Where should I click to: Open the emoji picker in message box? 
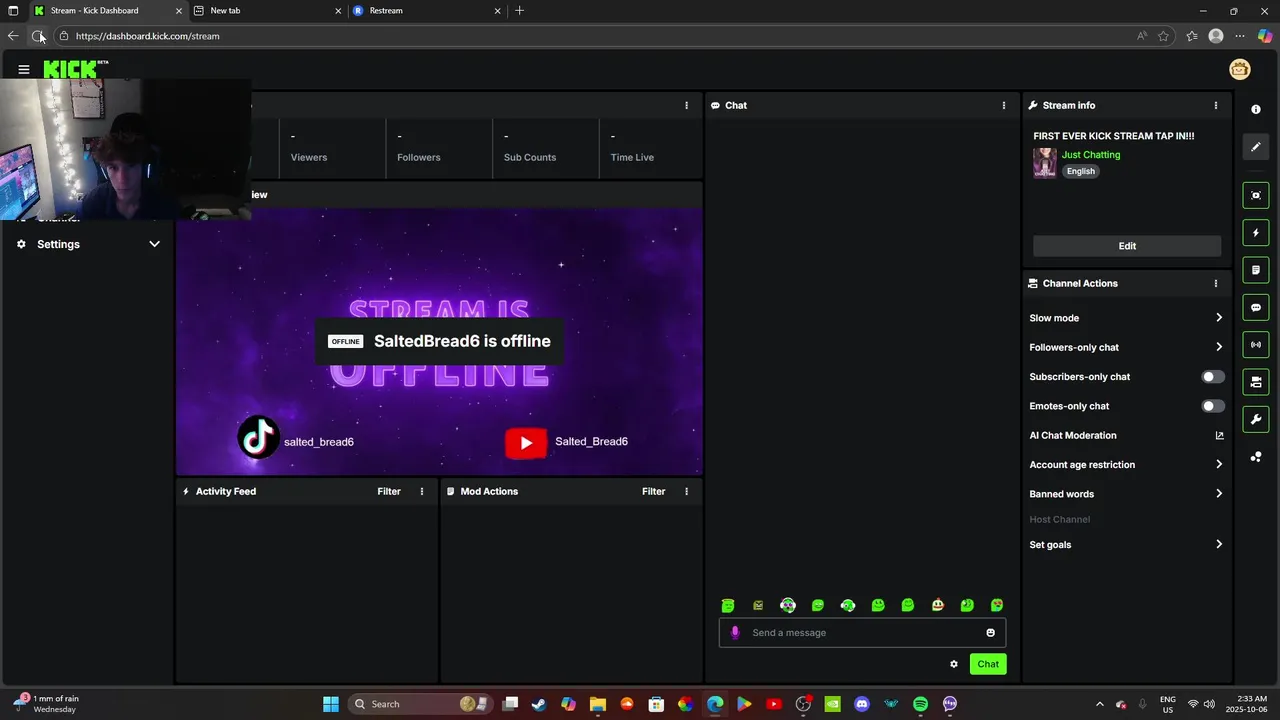[991, 632]
